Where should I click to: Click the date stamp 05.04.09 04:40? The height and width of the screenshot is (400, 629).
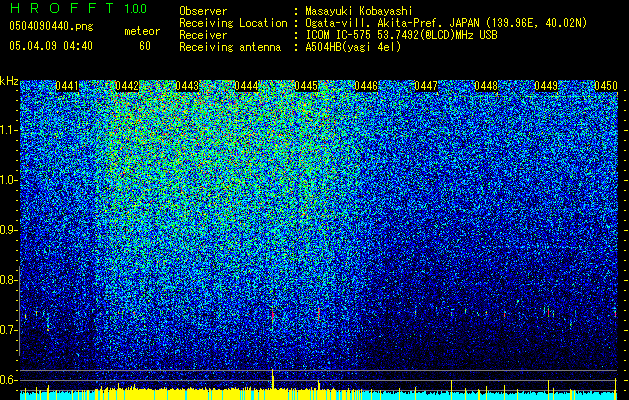[51, 46]
